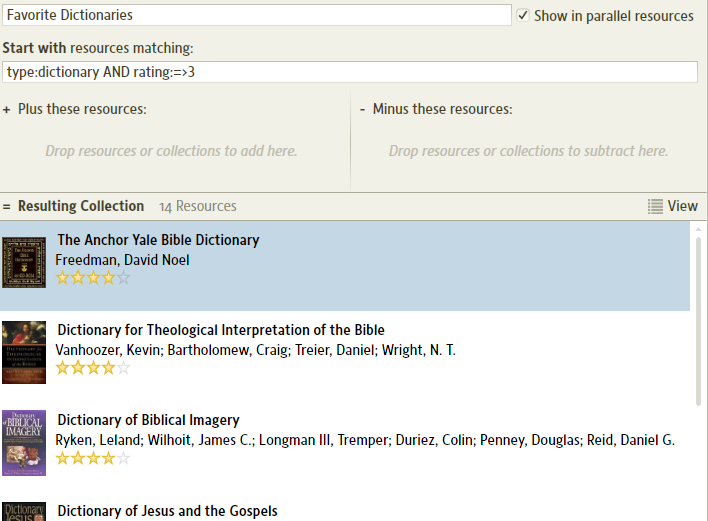Click the Minus these resources drop area
708x521 pixels.
pos(528,151)
